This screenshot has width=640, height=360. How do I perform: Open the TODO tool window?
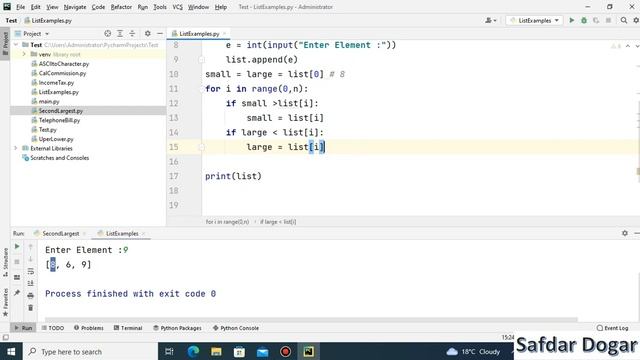[x=53, y=328]
